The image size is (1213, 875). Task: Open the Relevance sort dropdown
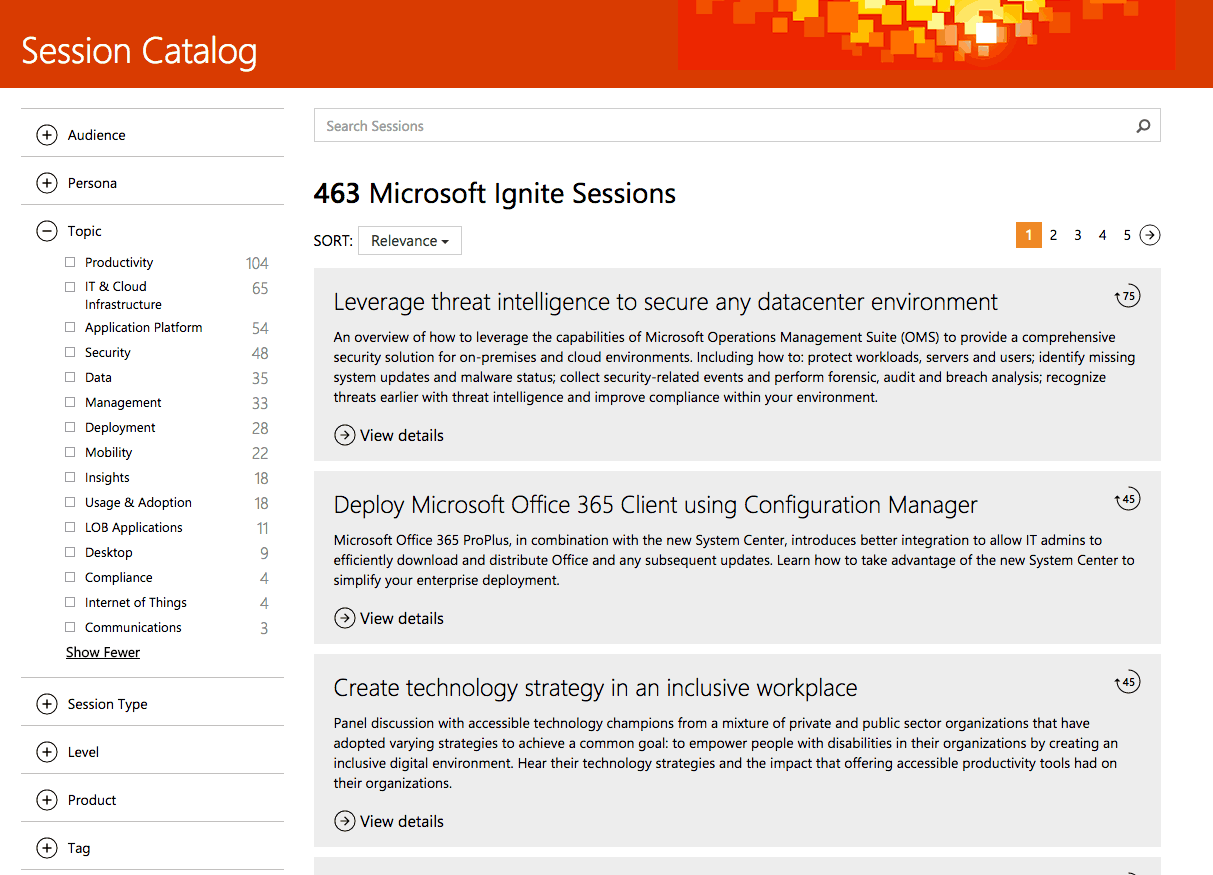click(x=410, y=241)
